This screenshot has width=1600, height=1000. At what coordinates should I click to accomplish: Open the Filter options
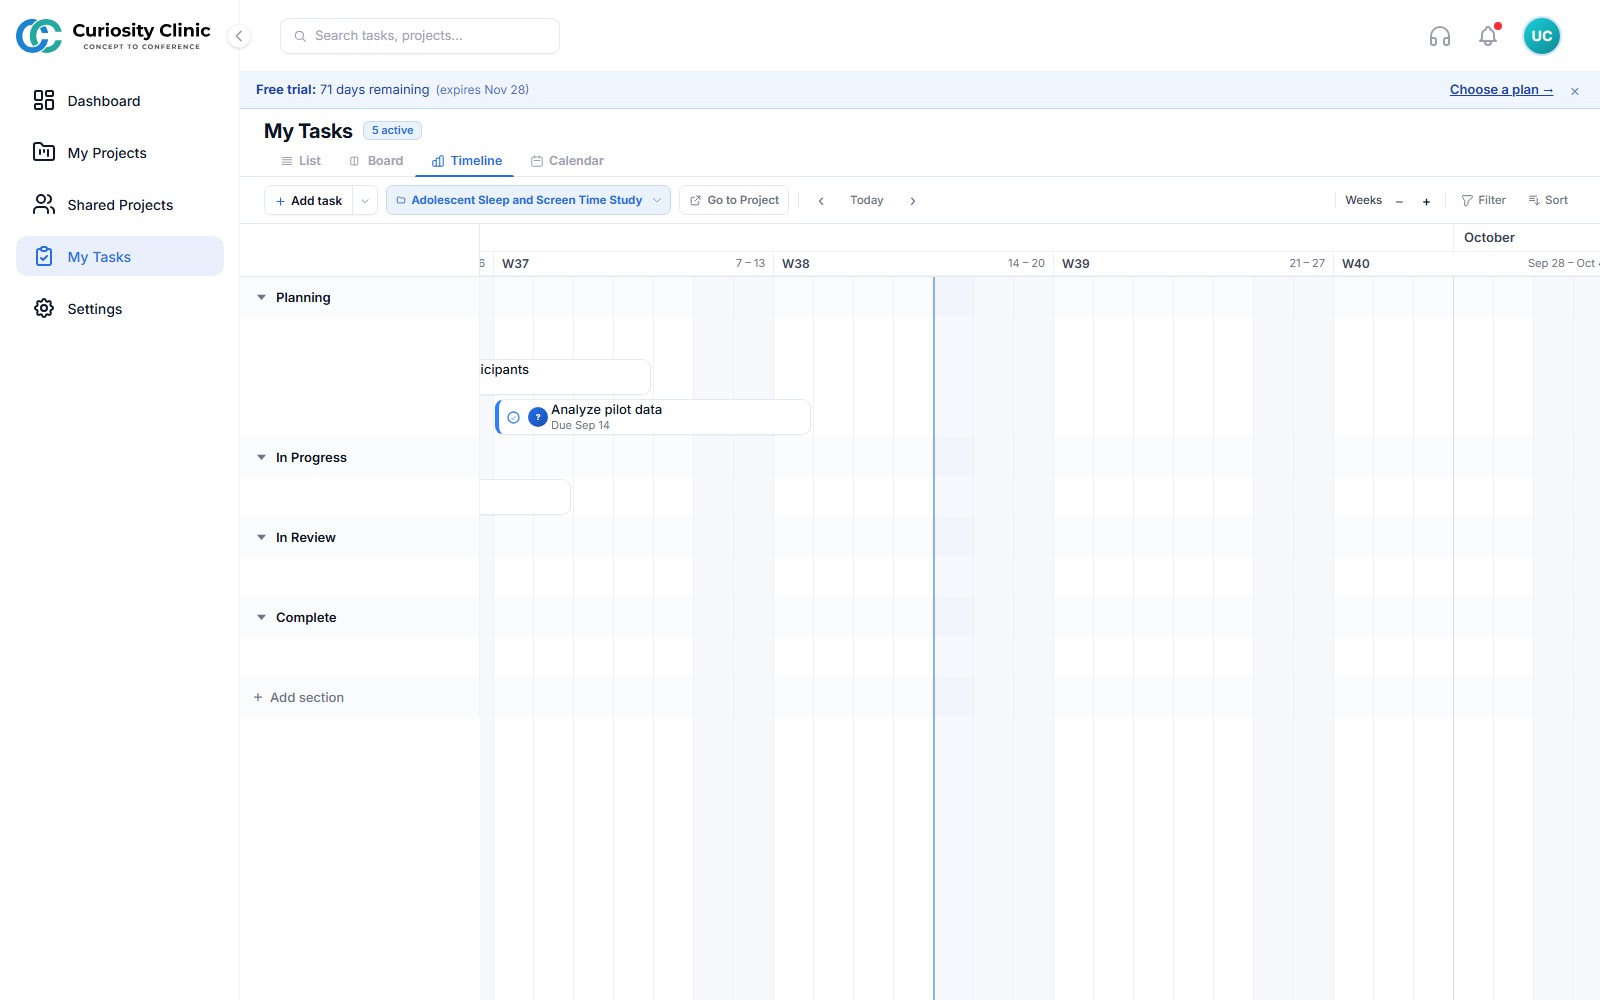[x=1484, y=200]
